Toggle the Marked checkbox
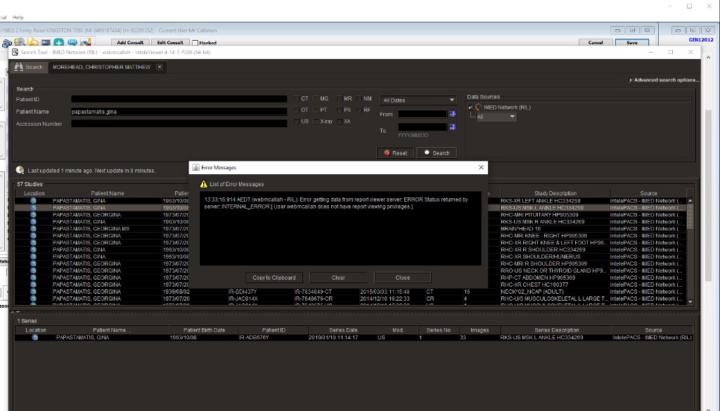The height and width of the screenshot is (411, 720). 195,43
